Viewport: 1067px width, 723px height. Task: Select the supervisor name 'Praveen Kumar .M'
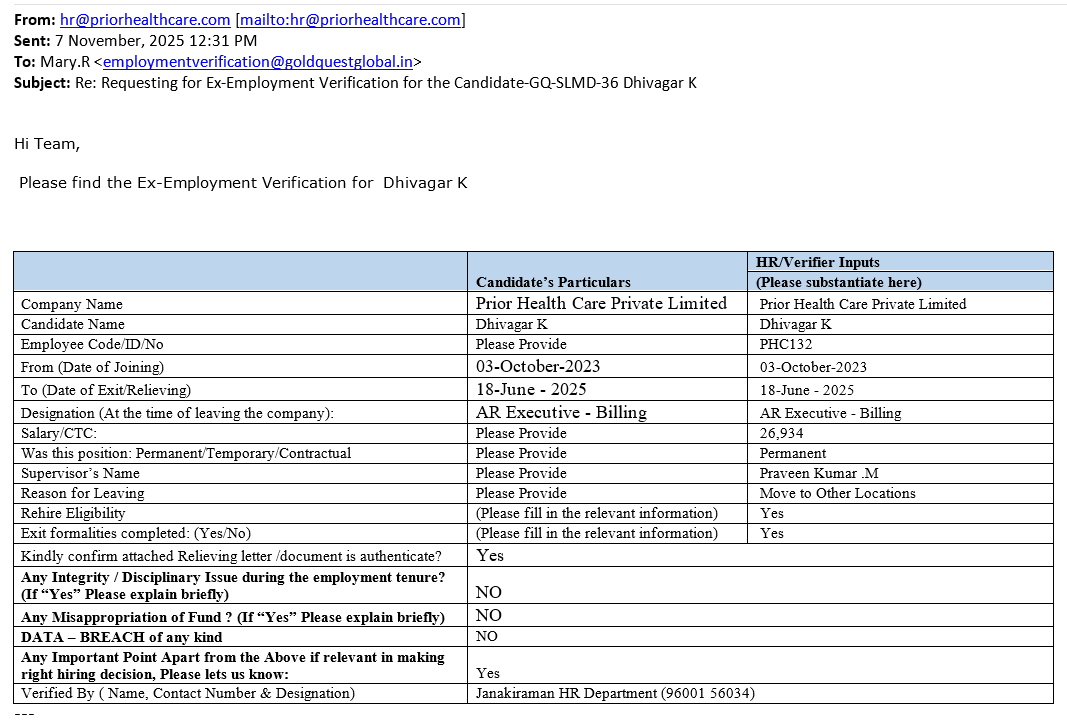click(x=819, y=473)
